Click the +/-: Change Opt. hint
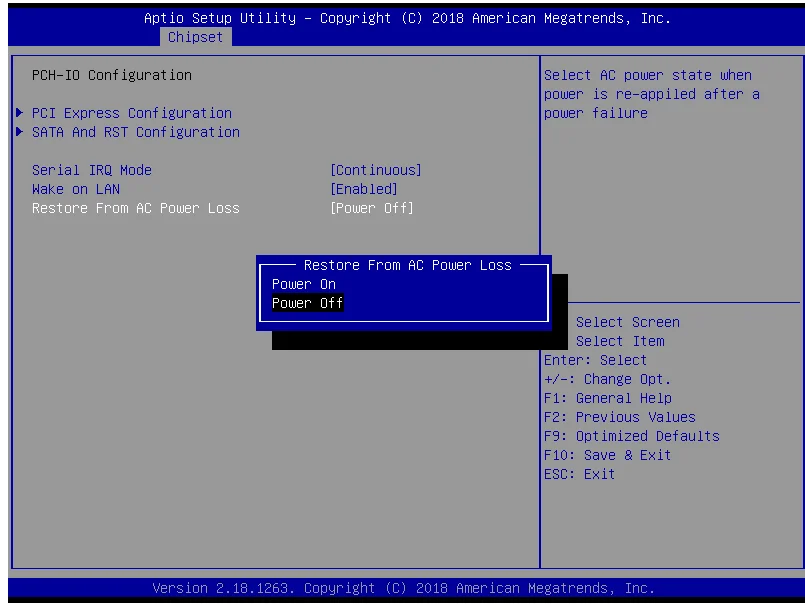805x604 pixels. [x=607, y=379]
